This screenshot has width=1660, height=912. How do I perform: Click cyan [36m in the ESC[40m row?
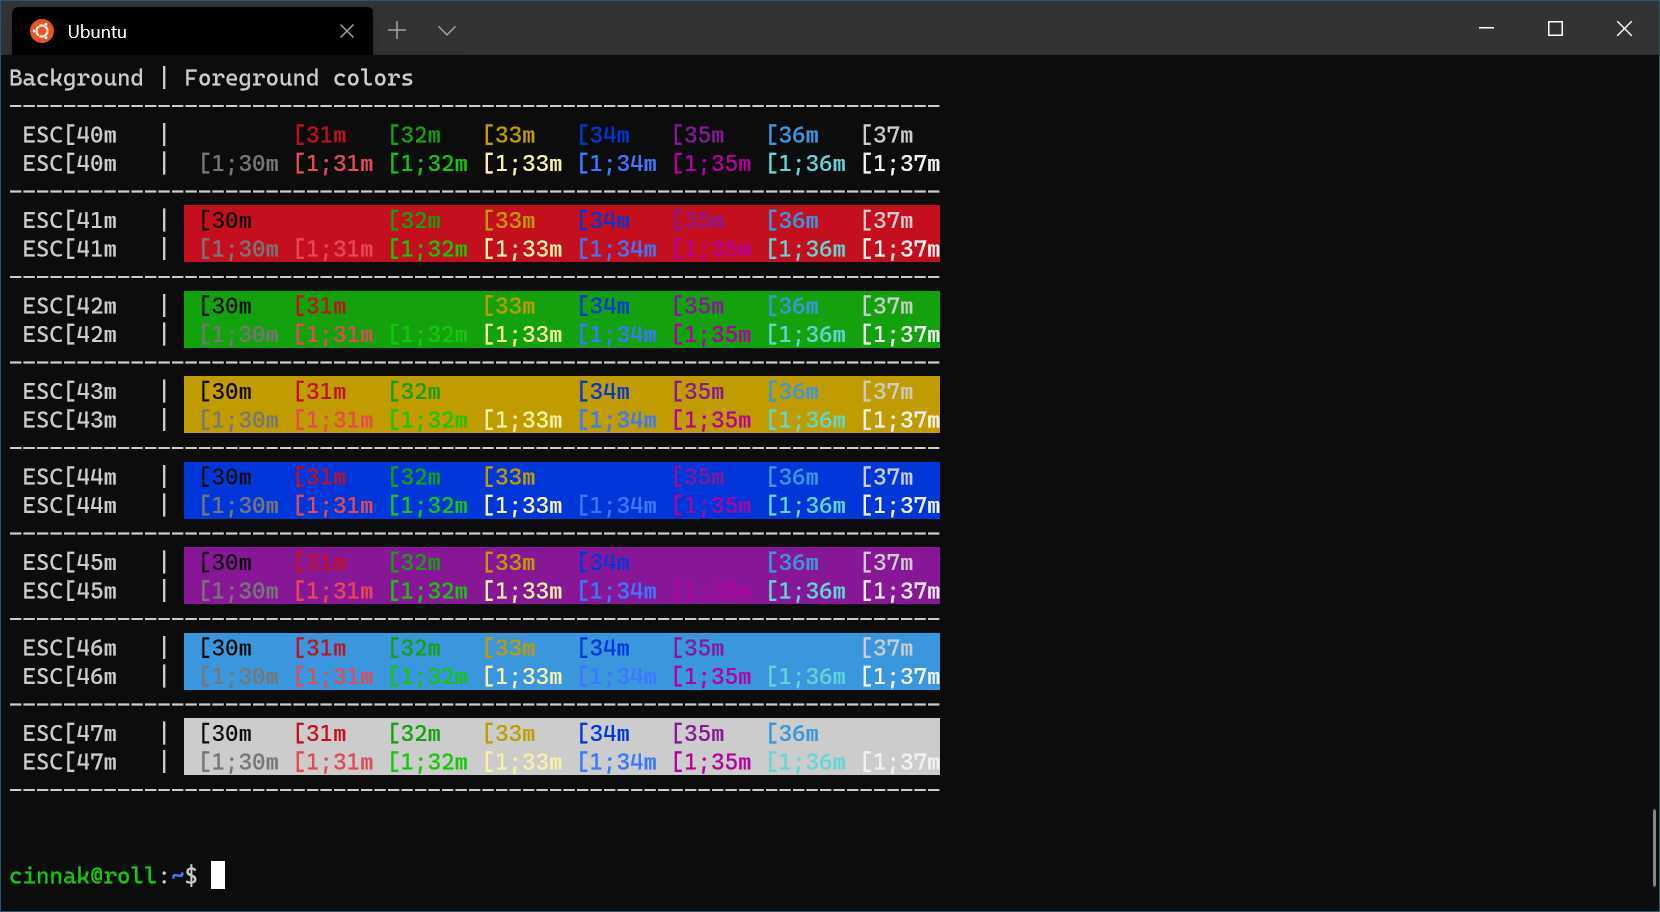(x=792, y=135)
